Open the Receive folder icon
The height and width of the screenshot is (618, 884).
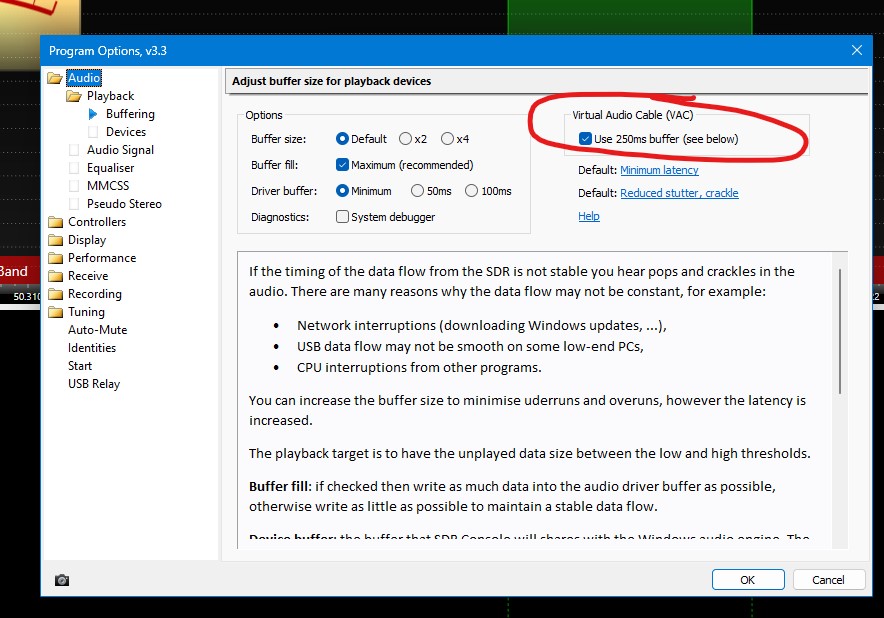[x=55, y=276]
